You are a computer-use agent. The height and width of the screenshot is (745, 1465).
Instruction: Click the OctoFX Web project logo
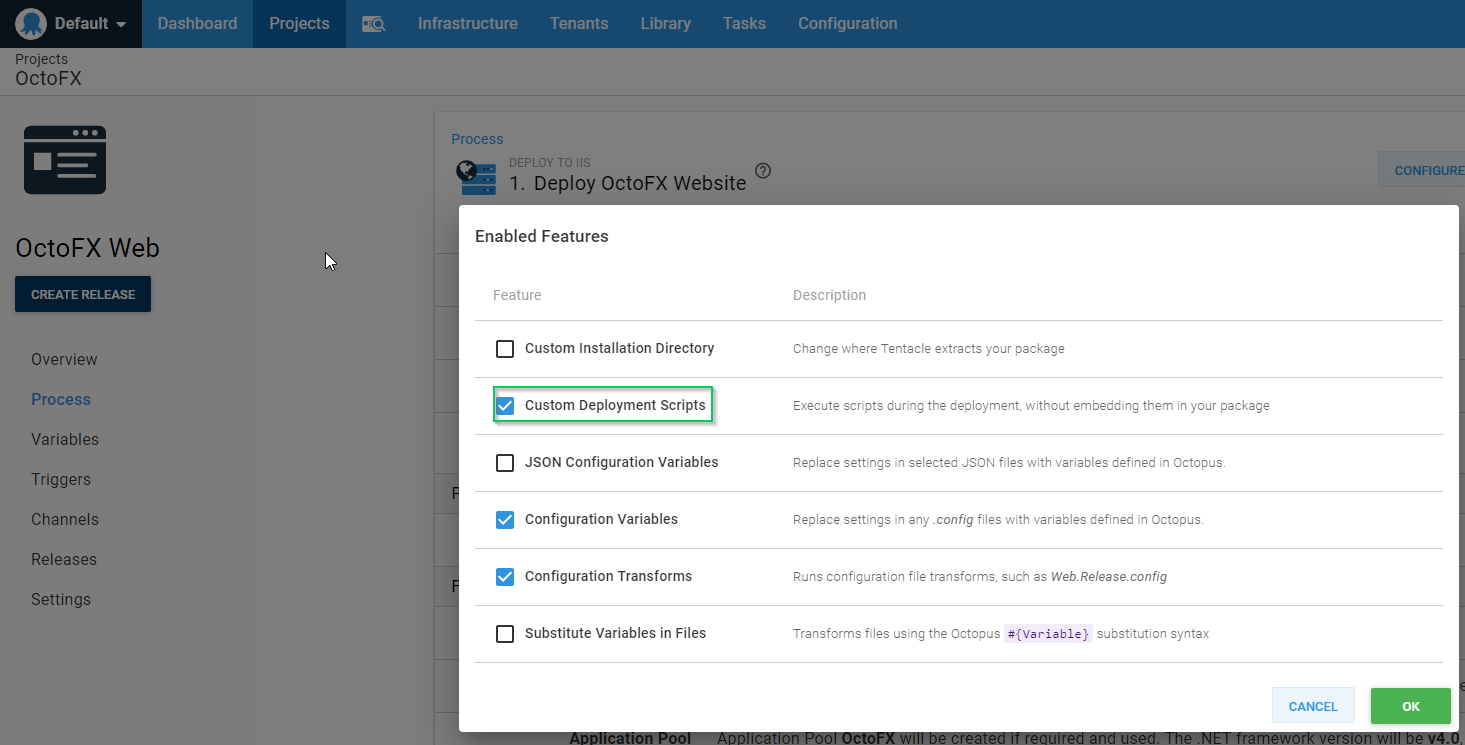[65, 160]
